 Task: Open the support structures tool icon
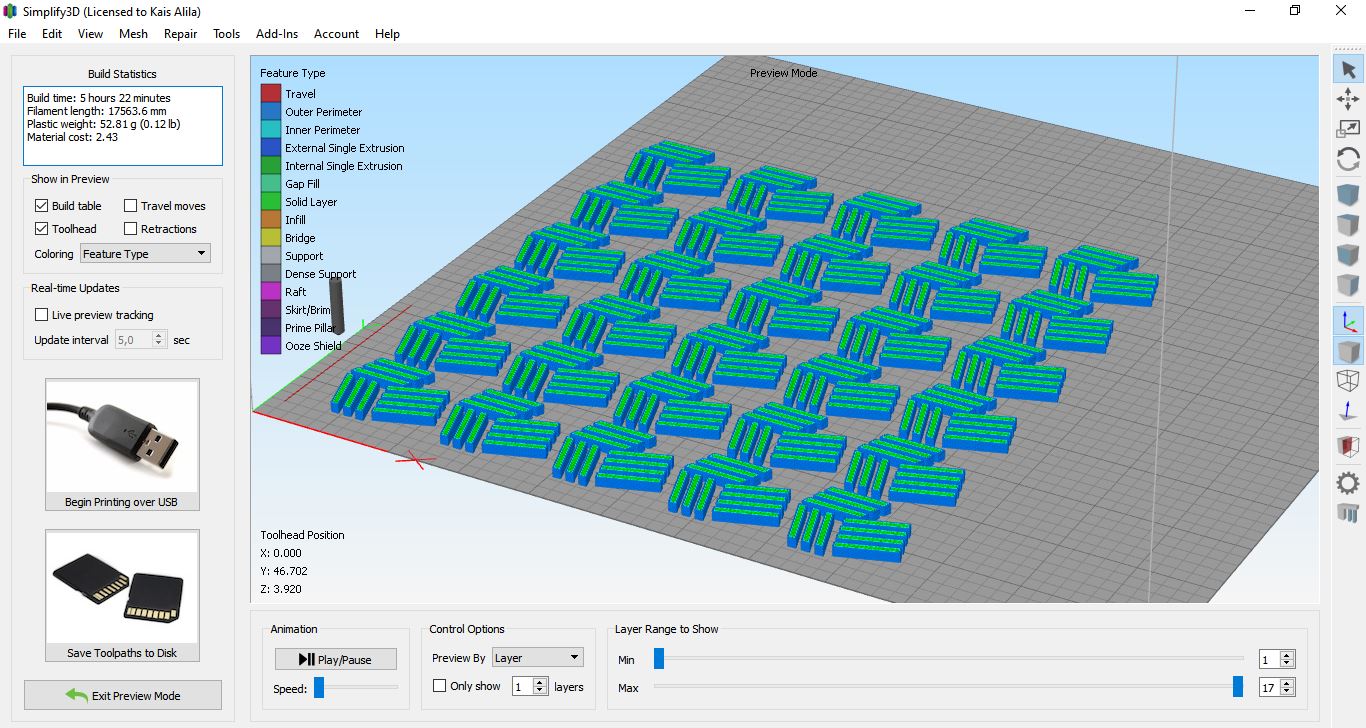1348,513
